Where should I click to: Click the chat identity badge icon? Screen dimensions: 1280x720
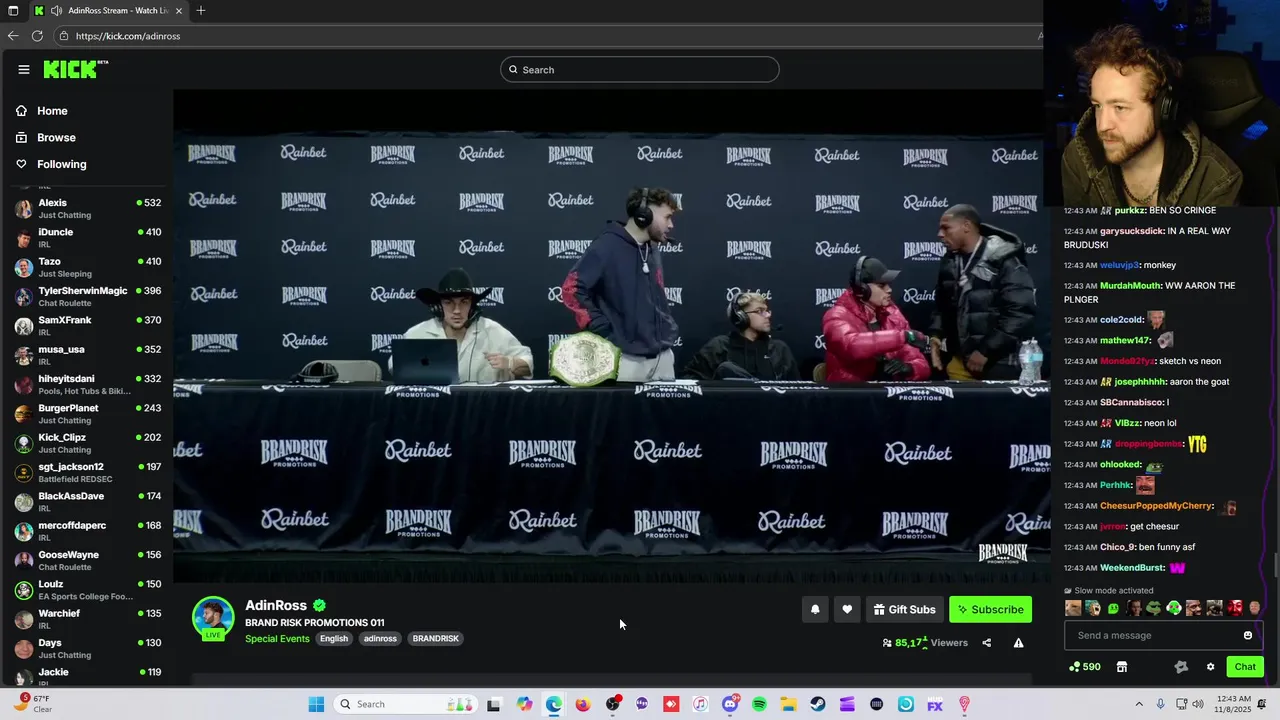(1181, 667)
